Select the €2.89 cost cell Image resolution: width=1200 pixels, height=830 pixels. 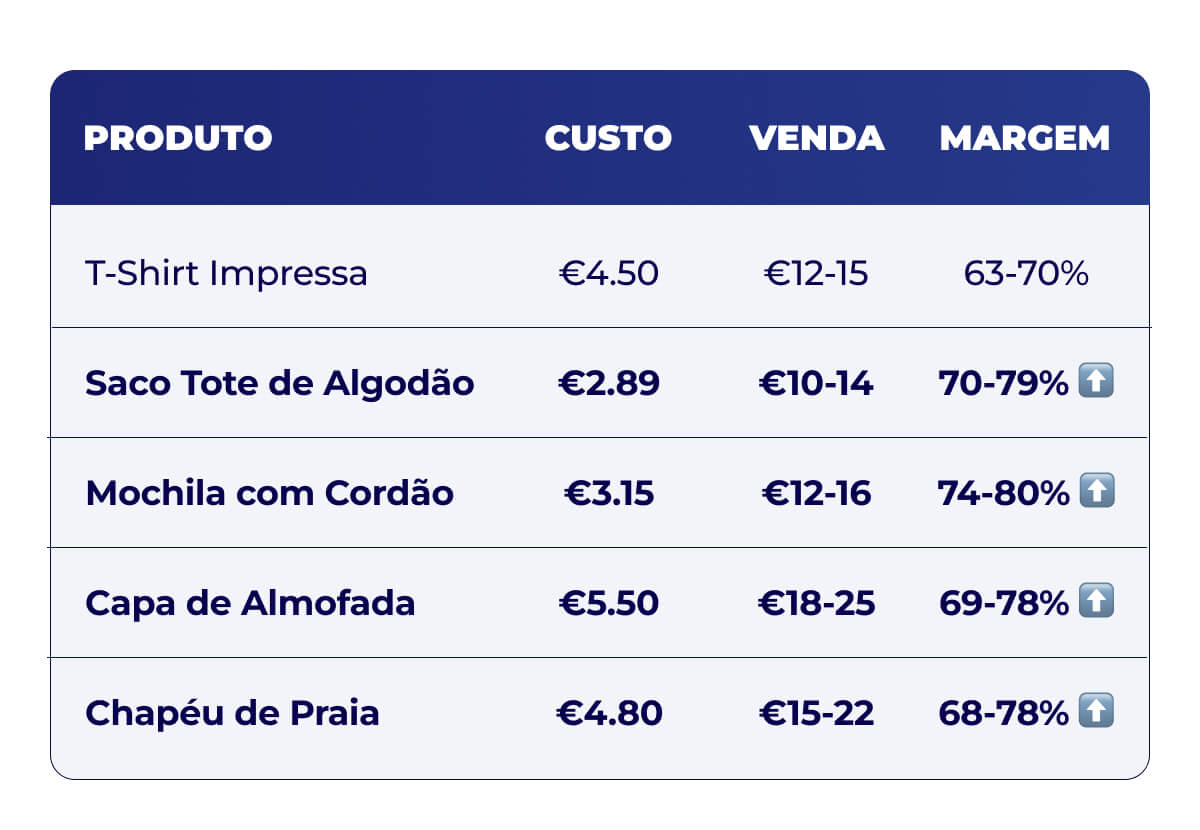(608, 383)
